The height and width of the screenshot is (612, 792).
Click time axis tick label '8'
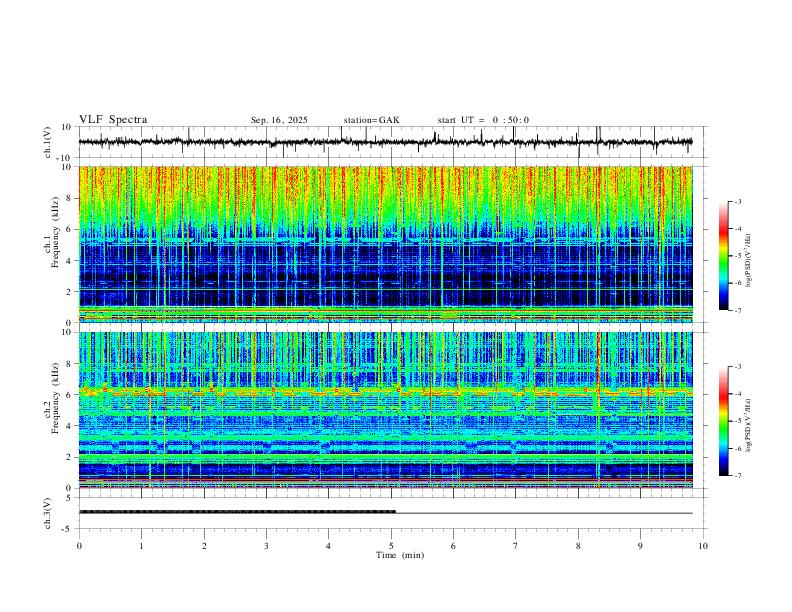(578, 546)
